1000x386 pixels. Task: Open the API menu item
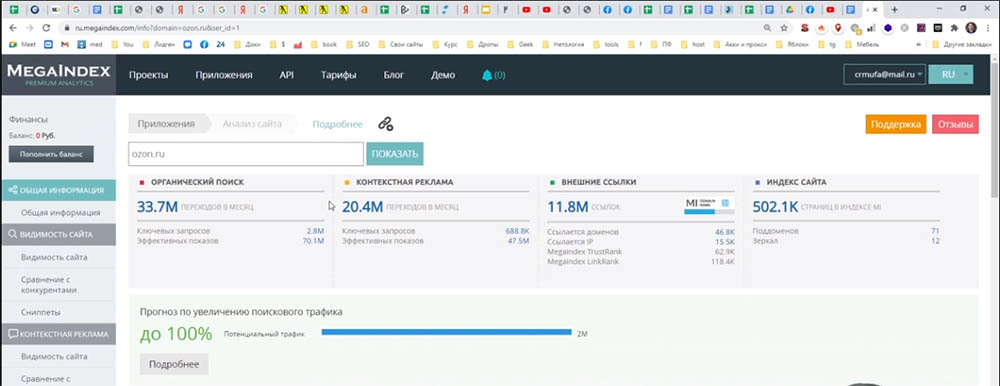pyautogui.click(x=286, y=75)
